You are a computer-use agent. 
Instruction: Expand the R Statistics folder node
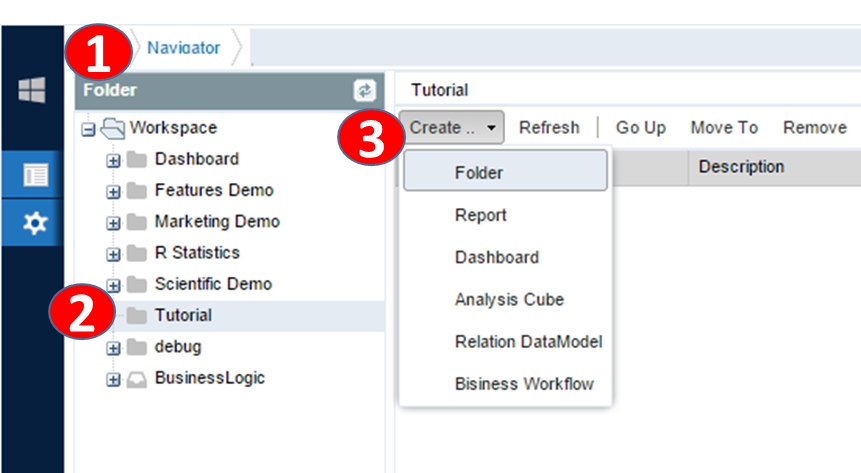coord(113,254)
